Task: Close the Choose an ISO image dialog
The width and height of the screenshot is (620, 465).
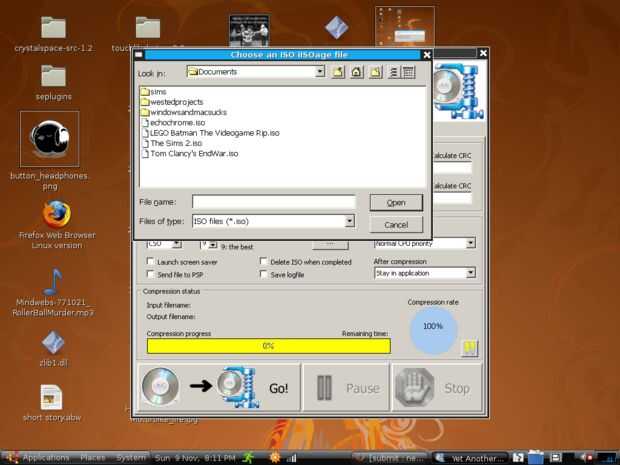Action: (427, 55)
